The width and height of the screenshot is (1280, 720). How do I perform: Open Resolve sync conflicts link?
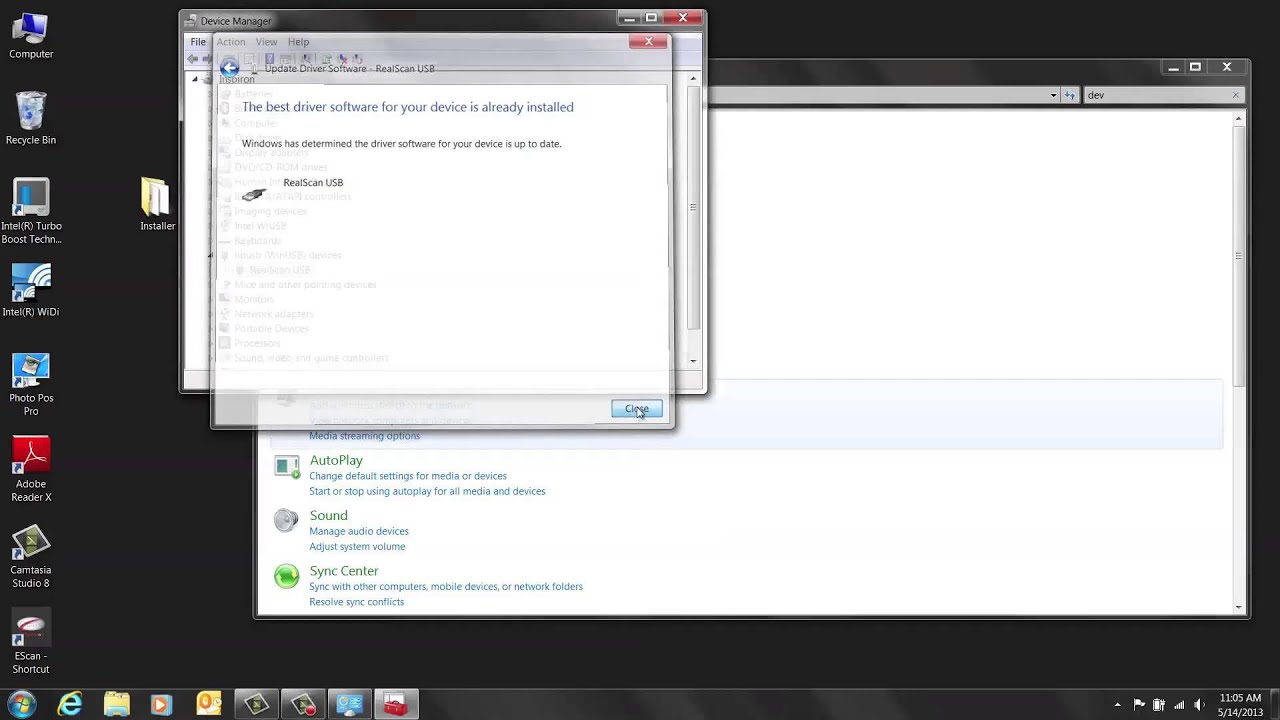click(357, 602)
